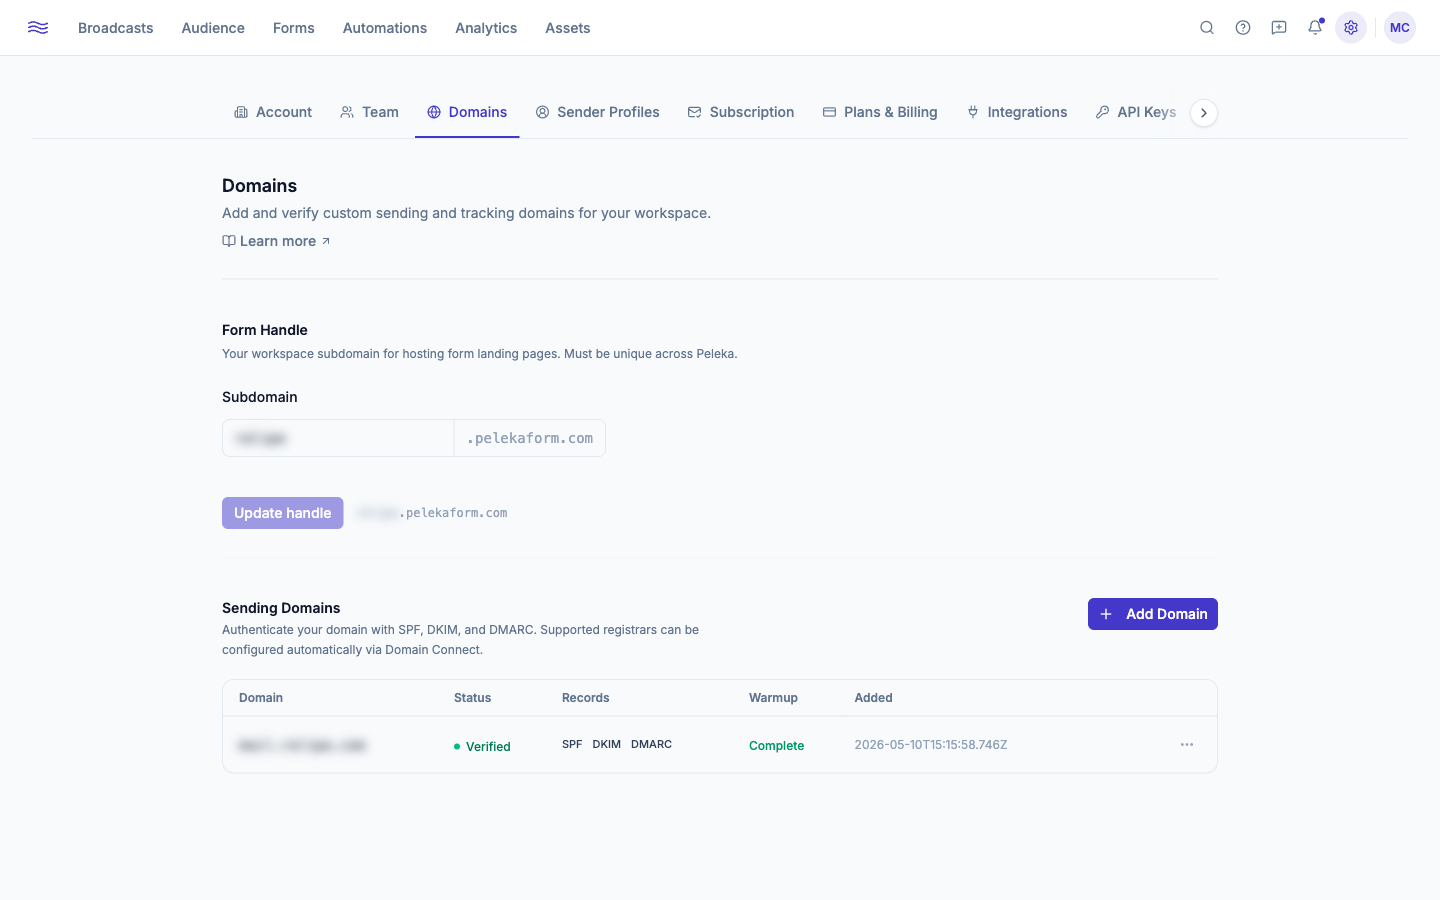
Task: Click the Update handle button
Action: 283,513
